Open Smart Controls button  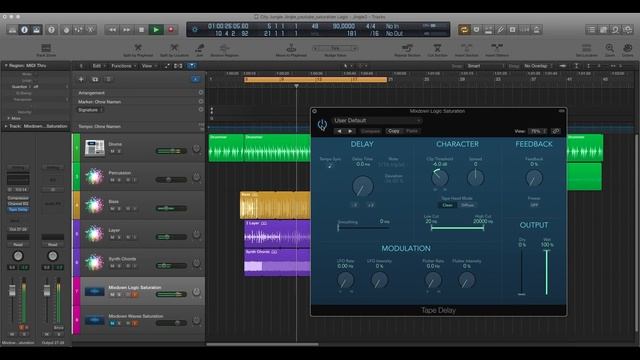pyautogui.click(x=66, y=30)
